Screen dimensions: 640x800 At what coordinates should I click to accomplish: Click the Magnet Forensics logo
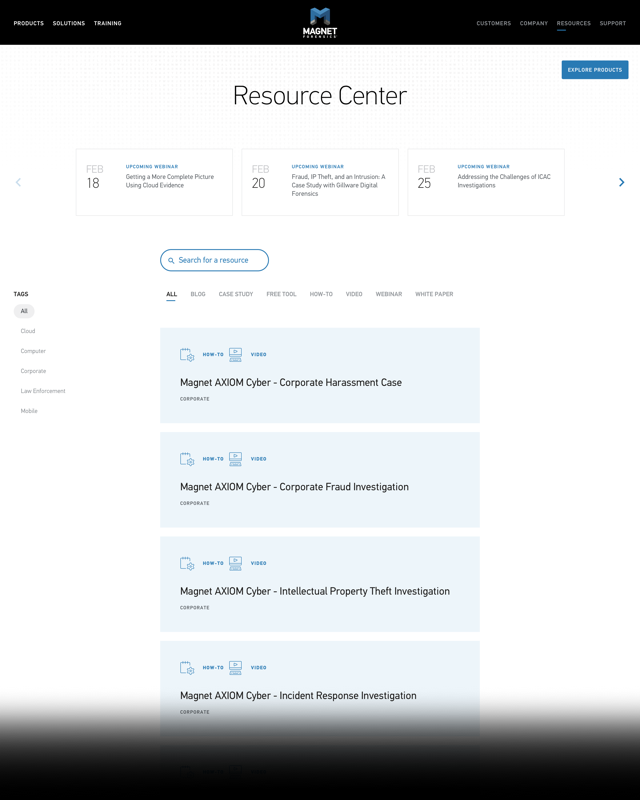(x=320, y=22)
